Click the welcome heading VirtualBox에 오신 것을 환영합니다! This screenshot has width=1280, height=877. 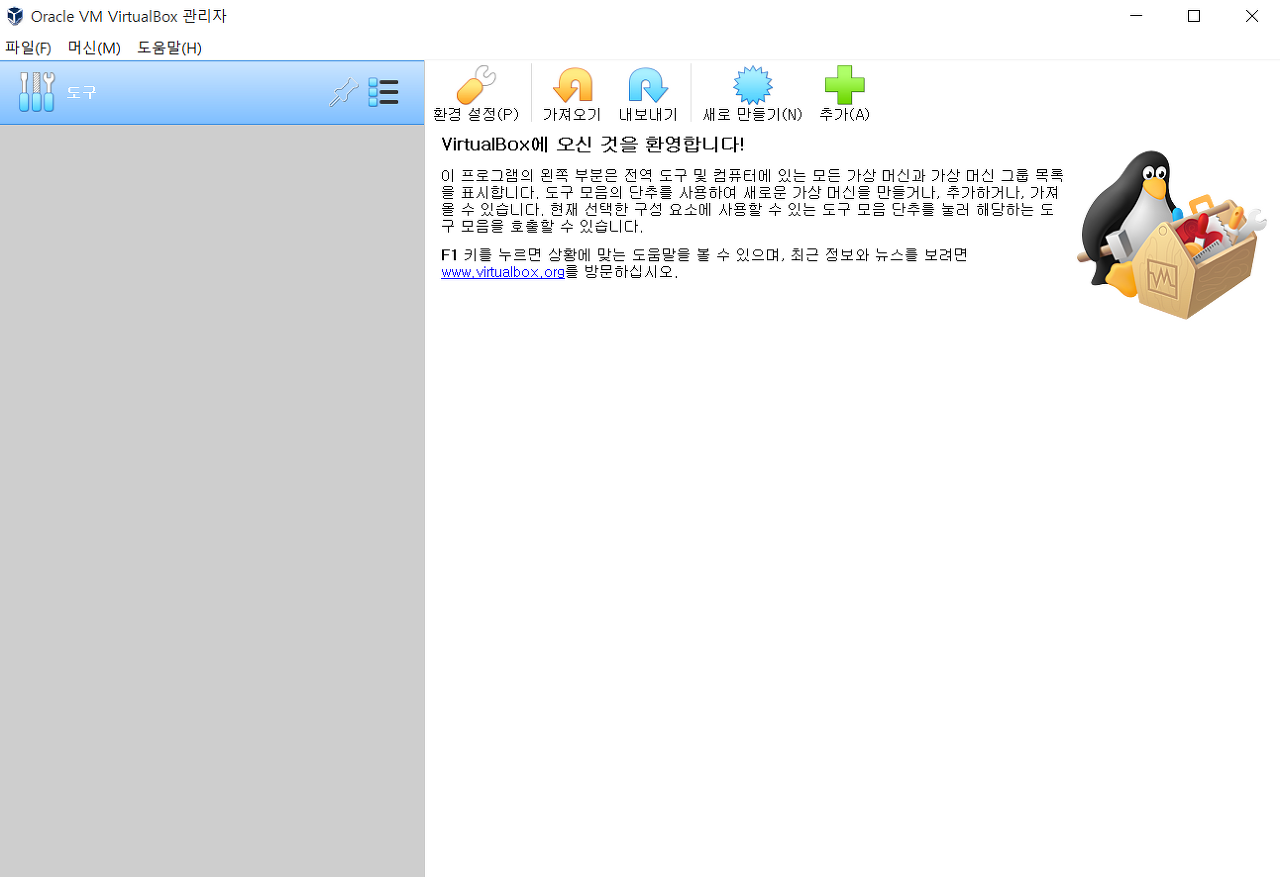click(593, 145)
